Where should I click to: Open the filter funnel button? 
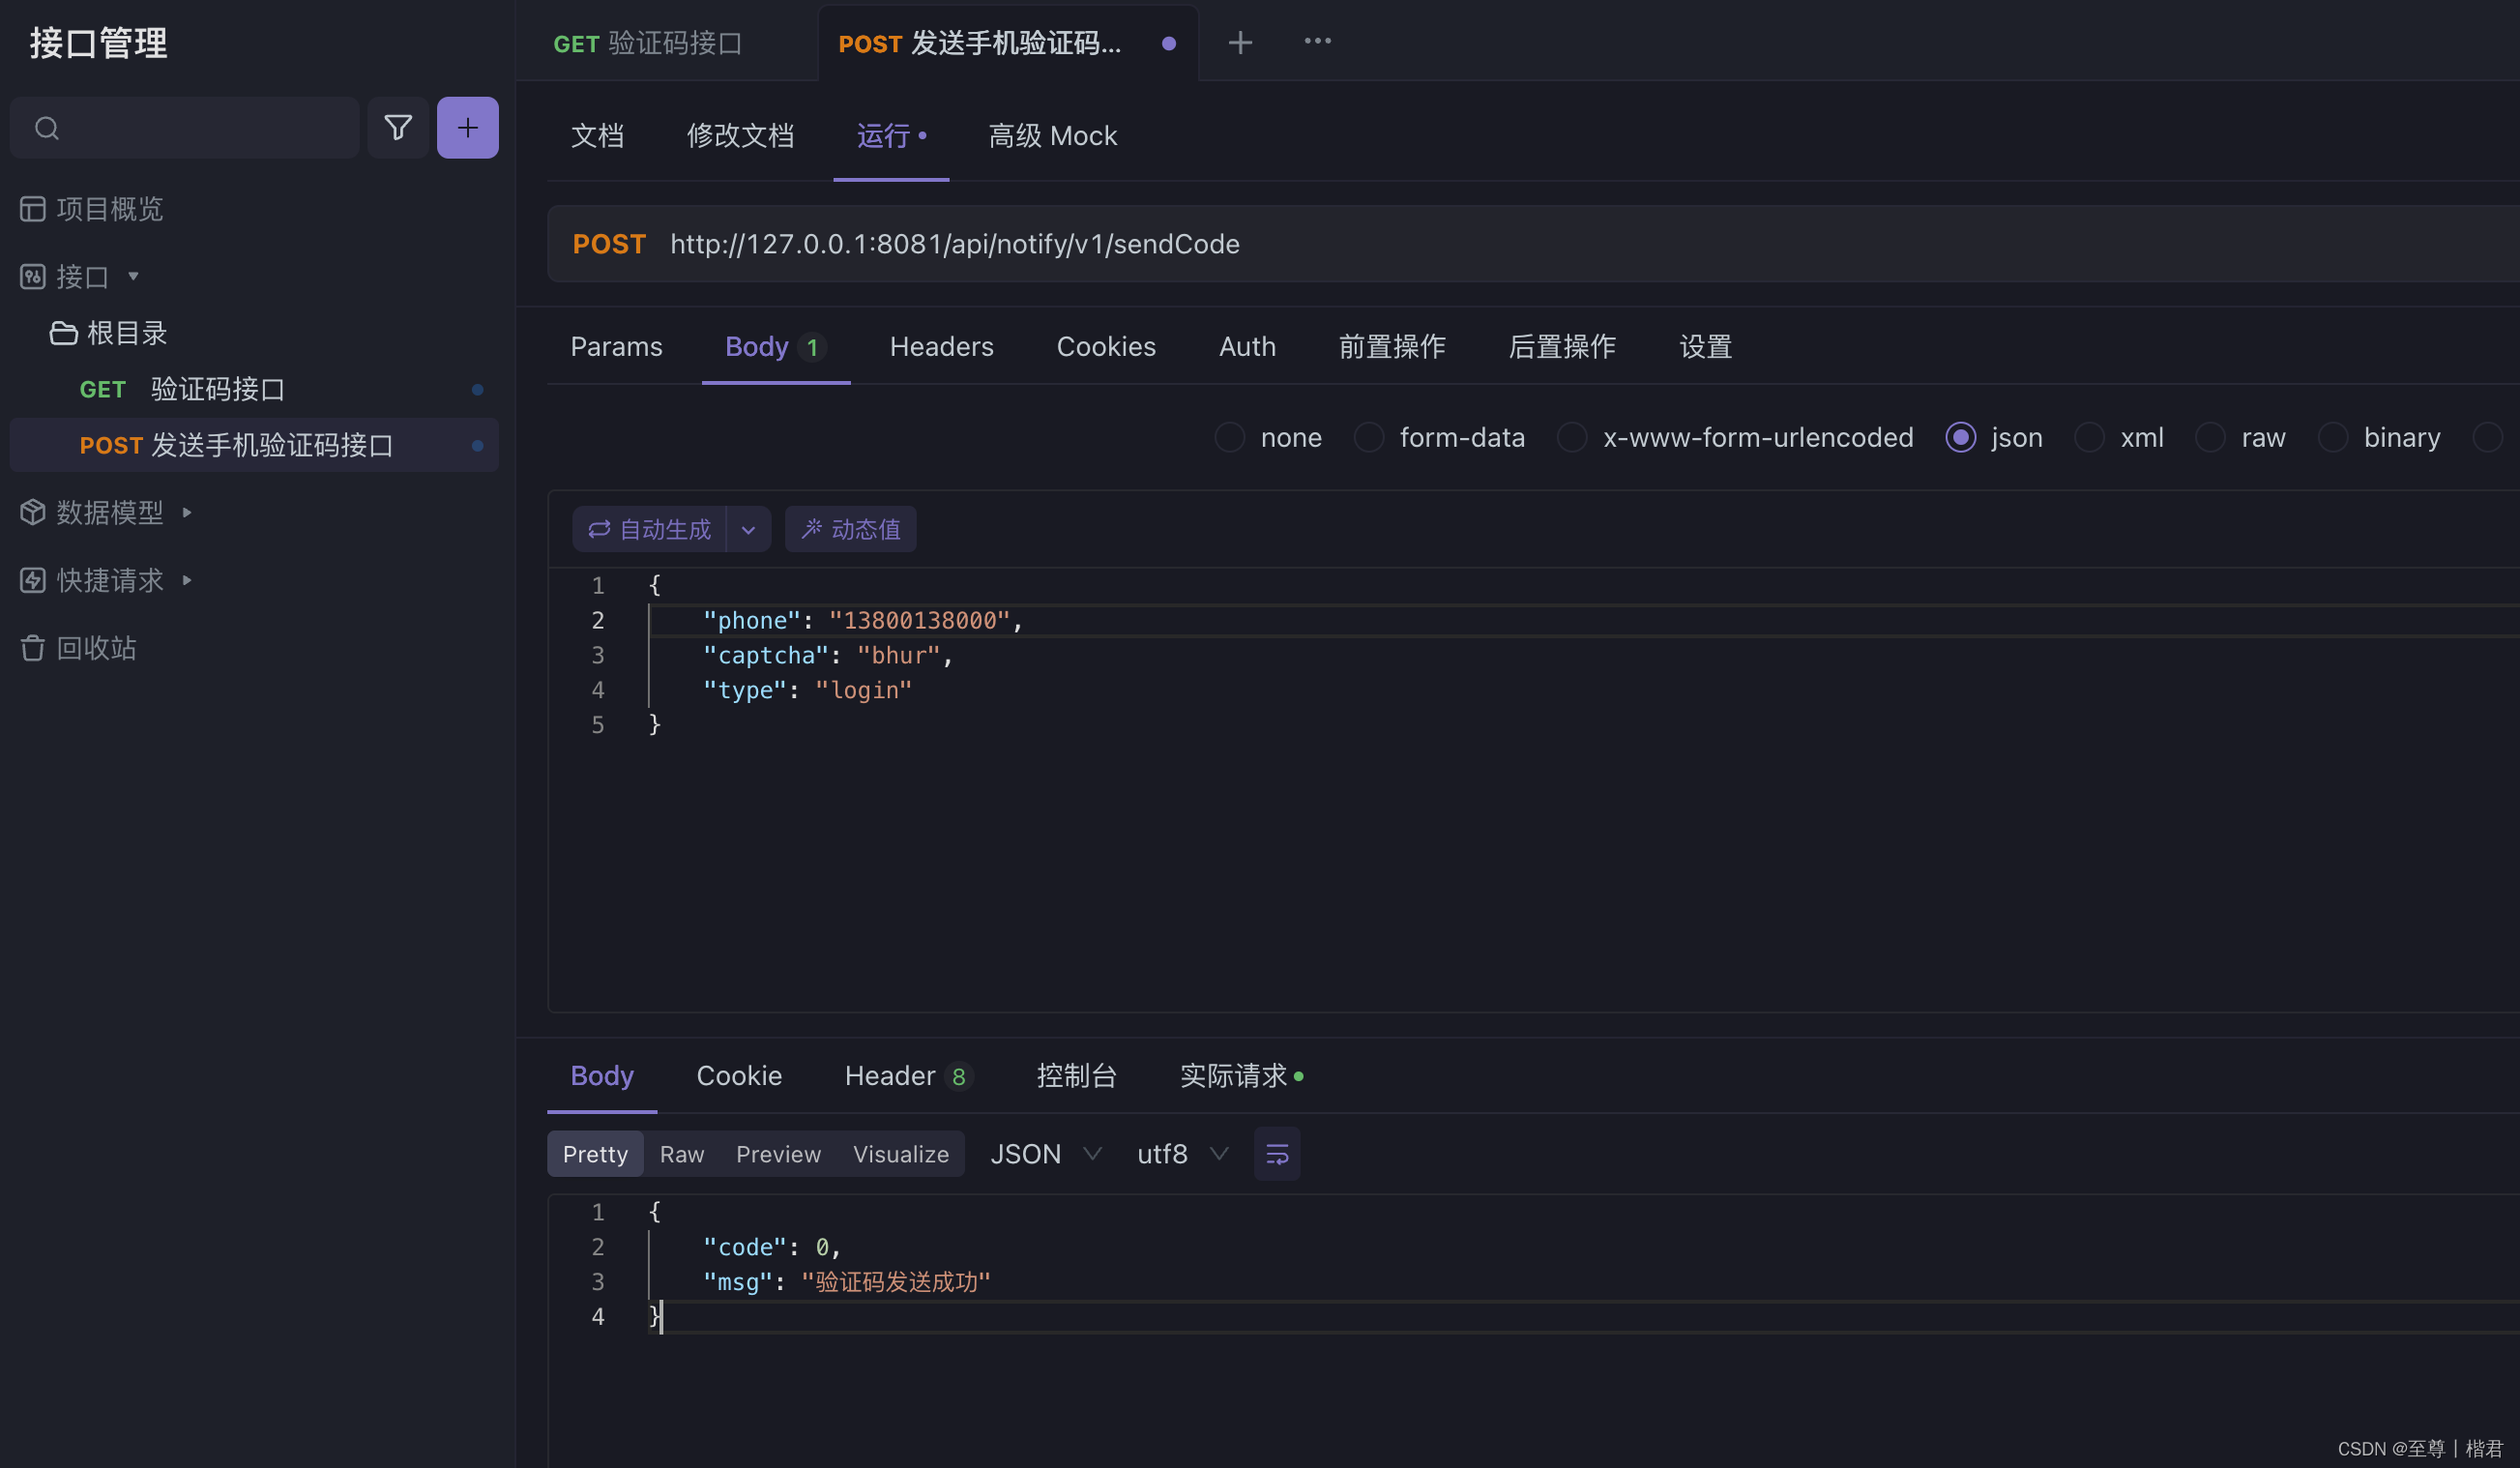[x=398, y=127]
